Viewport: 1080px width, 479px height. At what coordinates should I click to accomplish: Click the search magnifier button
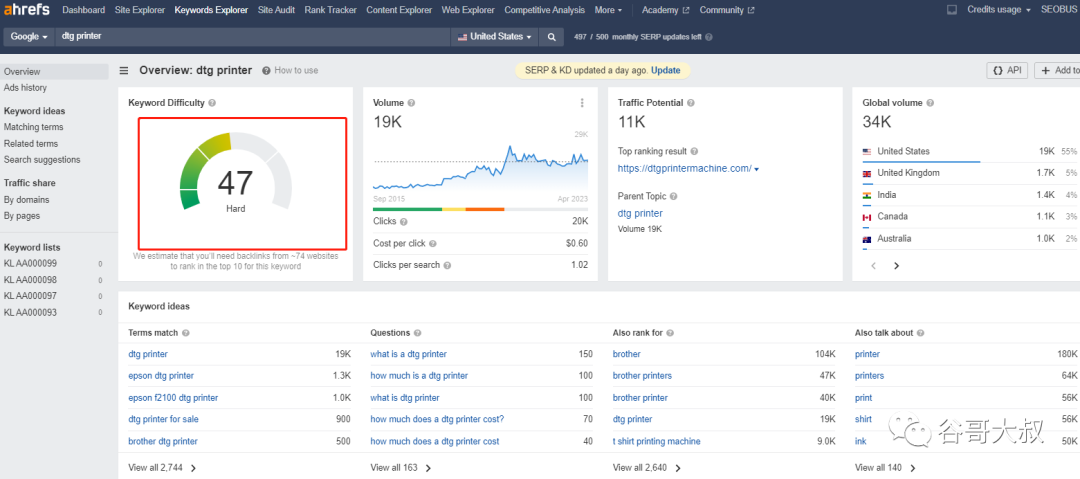551,36
